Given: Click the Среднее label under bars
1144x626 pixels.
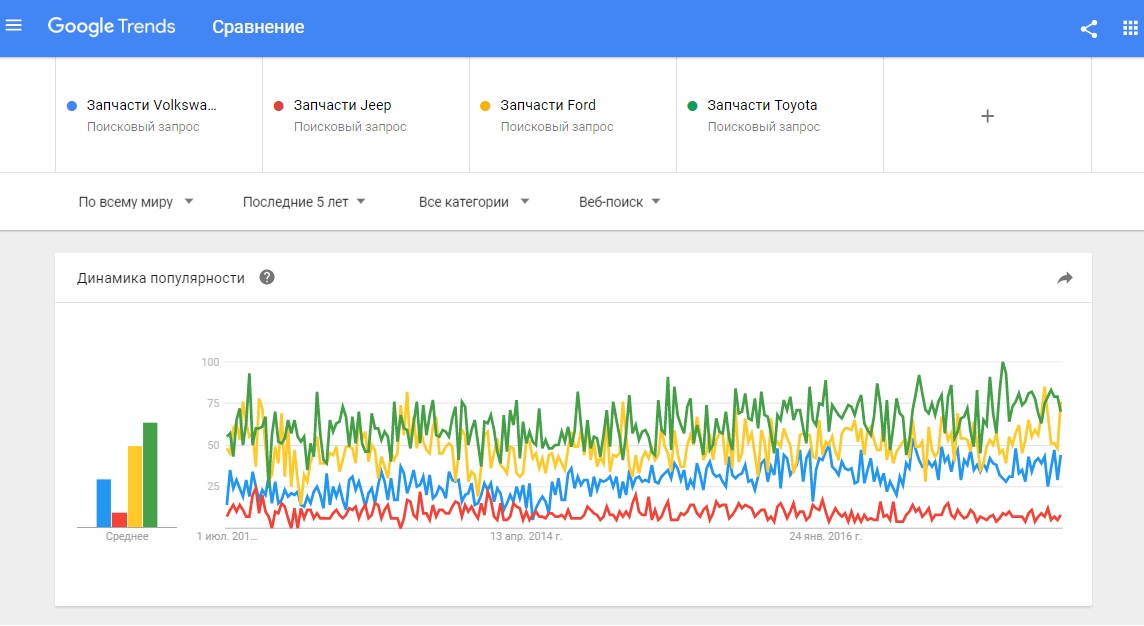Looking at the screenshot, I should 127,536.
